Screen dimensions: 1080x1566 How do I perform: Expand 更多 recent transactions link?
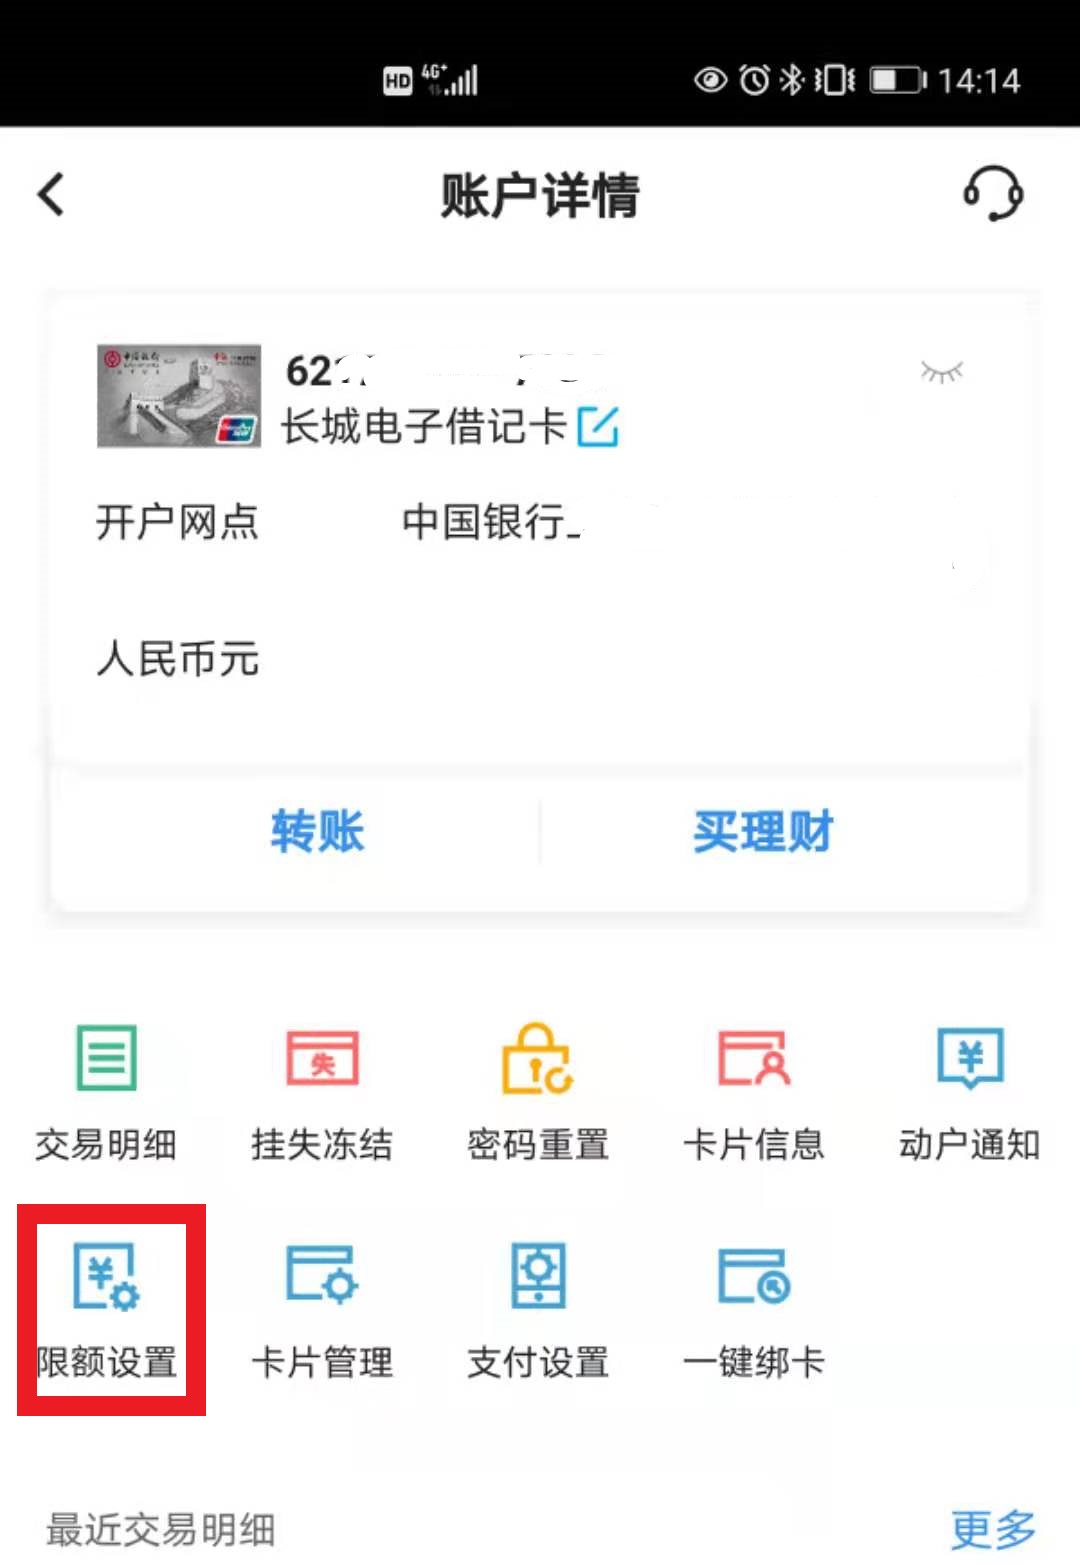[992, 1529]
